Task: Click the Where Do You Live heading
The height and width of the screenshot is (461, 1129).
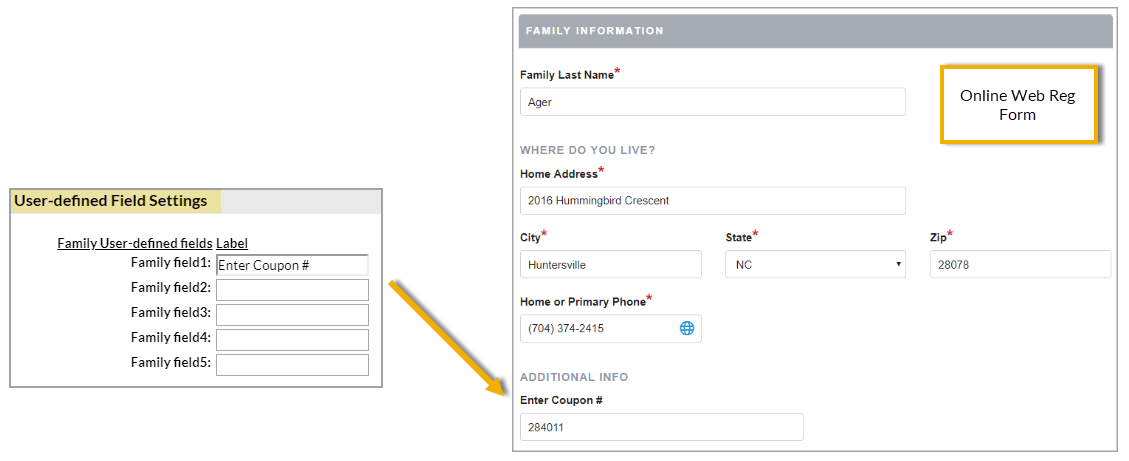Action: (x=587, y=150)
